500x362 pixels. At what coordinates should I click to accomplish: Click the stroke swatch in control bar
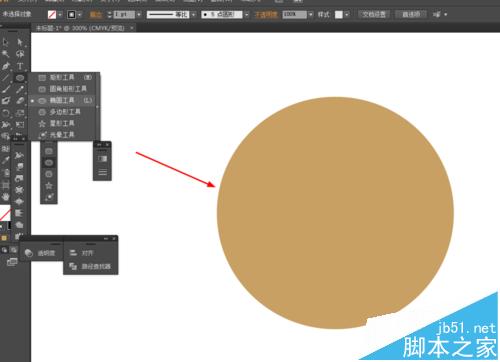[x=71, y=14]
